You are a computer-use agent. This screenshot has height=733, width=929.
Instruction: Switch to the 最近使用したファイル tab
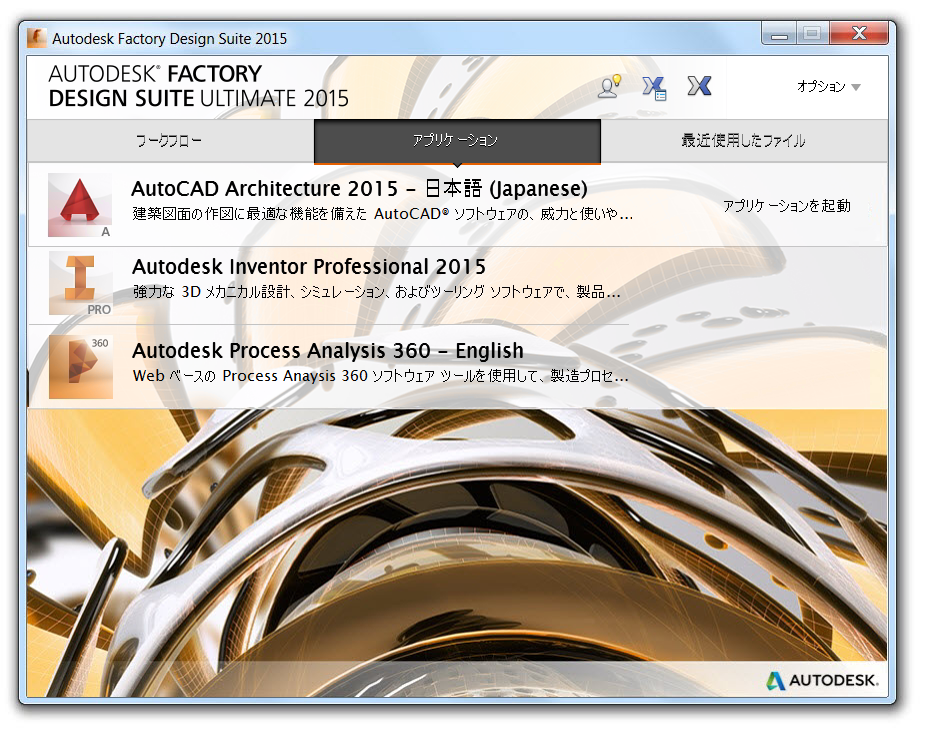pyautogui.click(x=744, y=141)
